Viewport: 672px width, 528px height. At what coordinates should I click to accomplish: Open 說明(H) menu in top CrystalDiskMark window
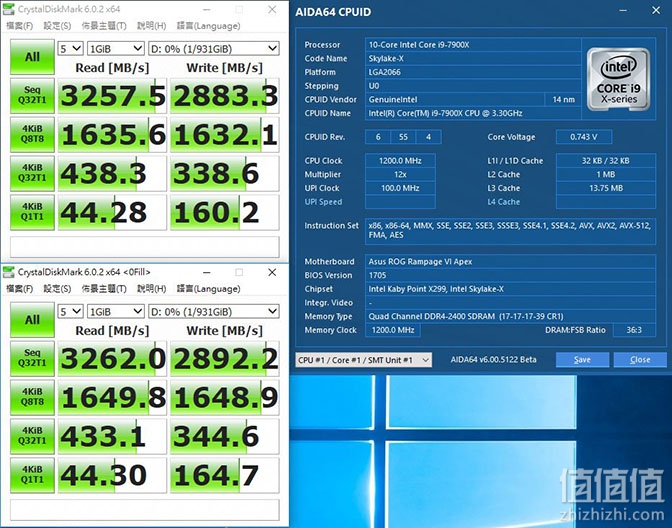point(151,26)
